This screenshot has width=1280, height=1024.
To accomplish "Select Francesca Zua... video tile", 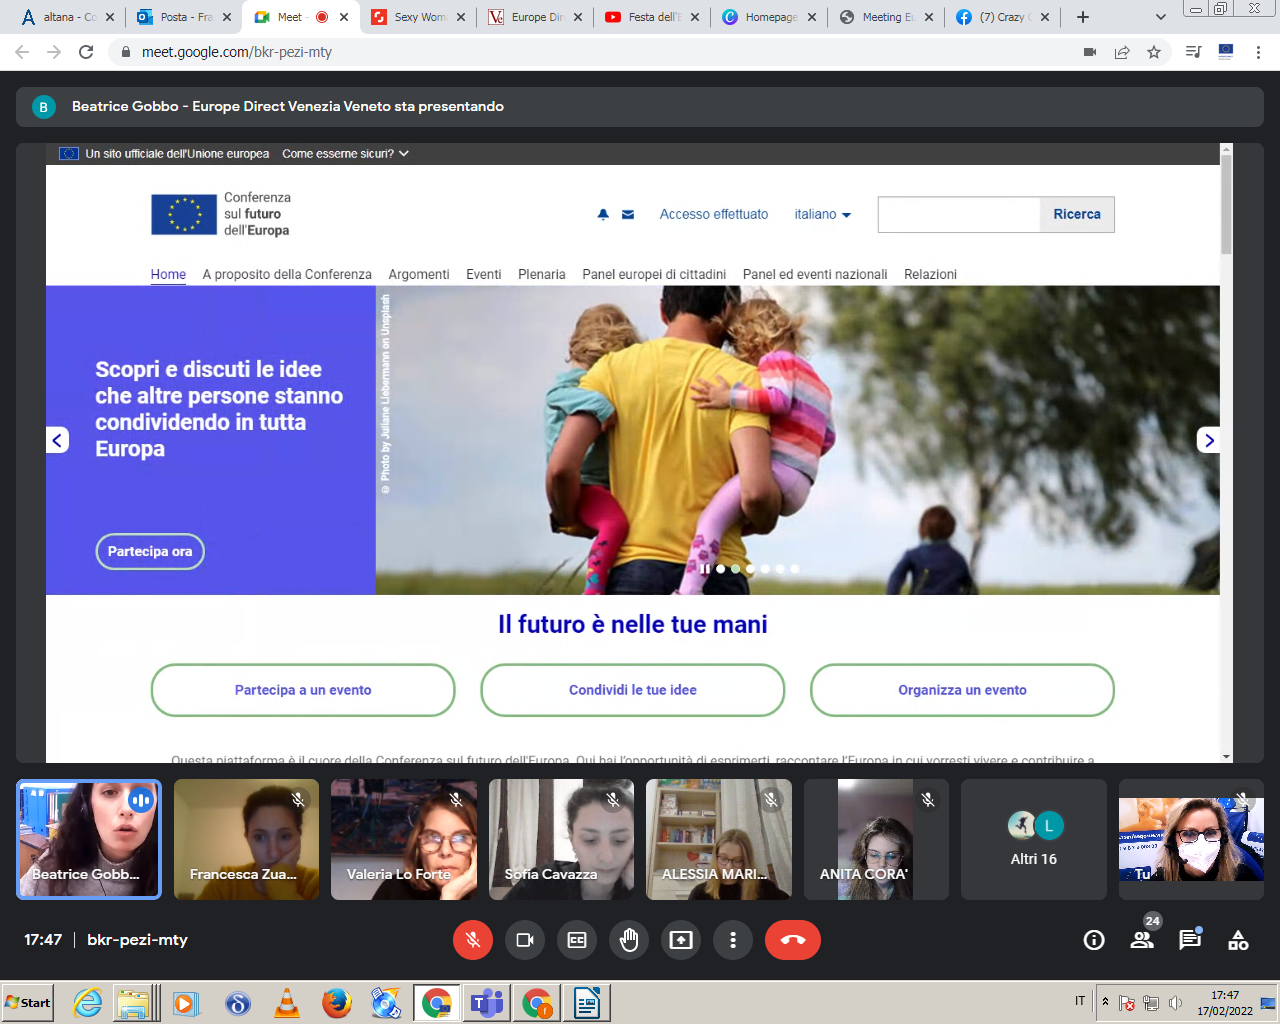I will pos(246,840).
